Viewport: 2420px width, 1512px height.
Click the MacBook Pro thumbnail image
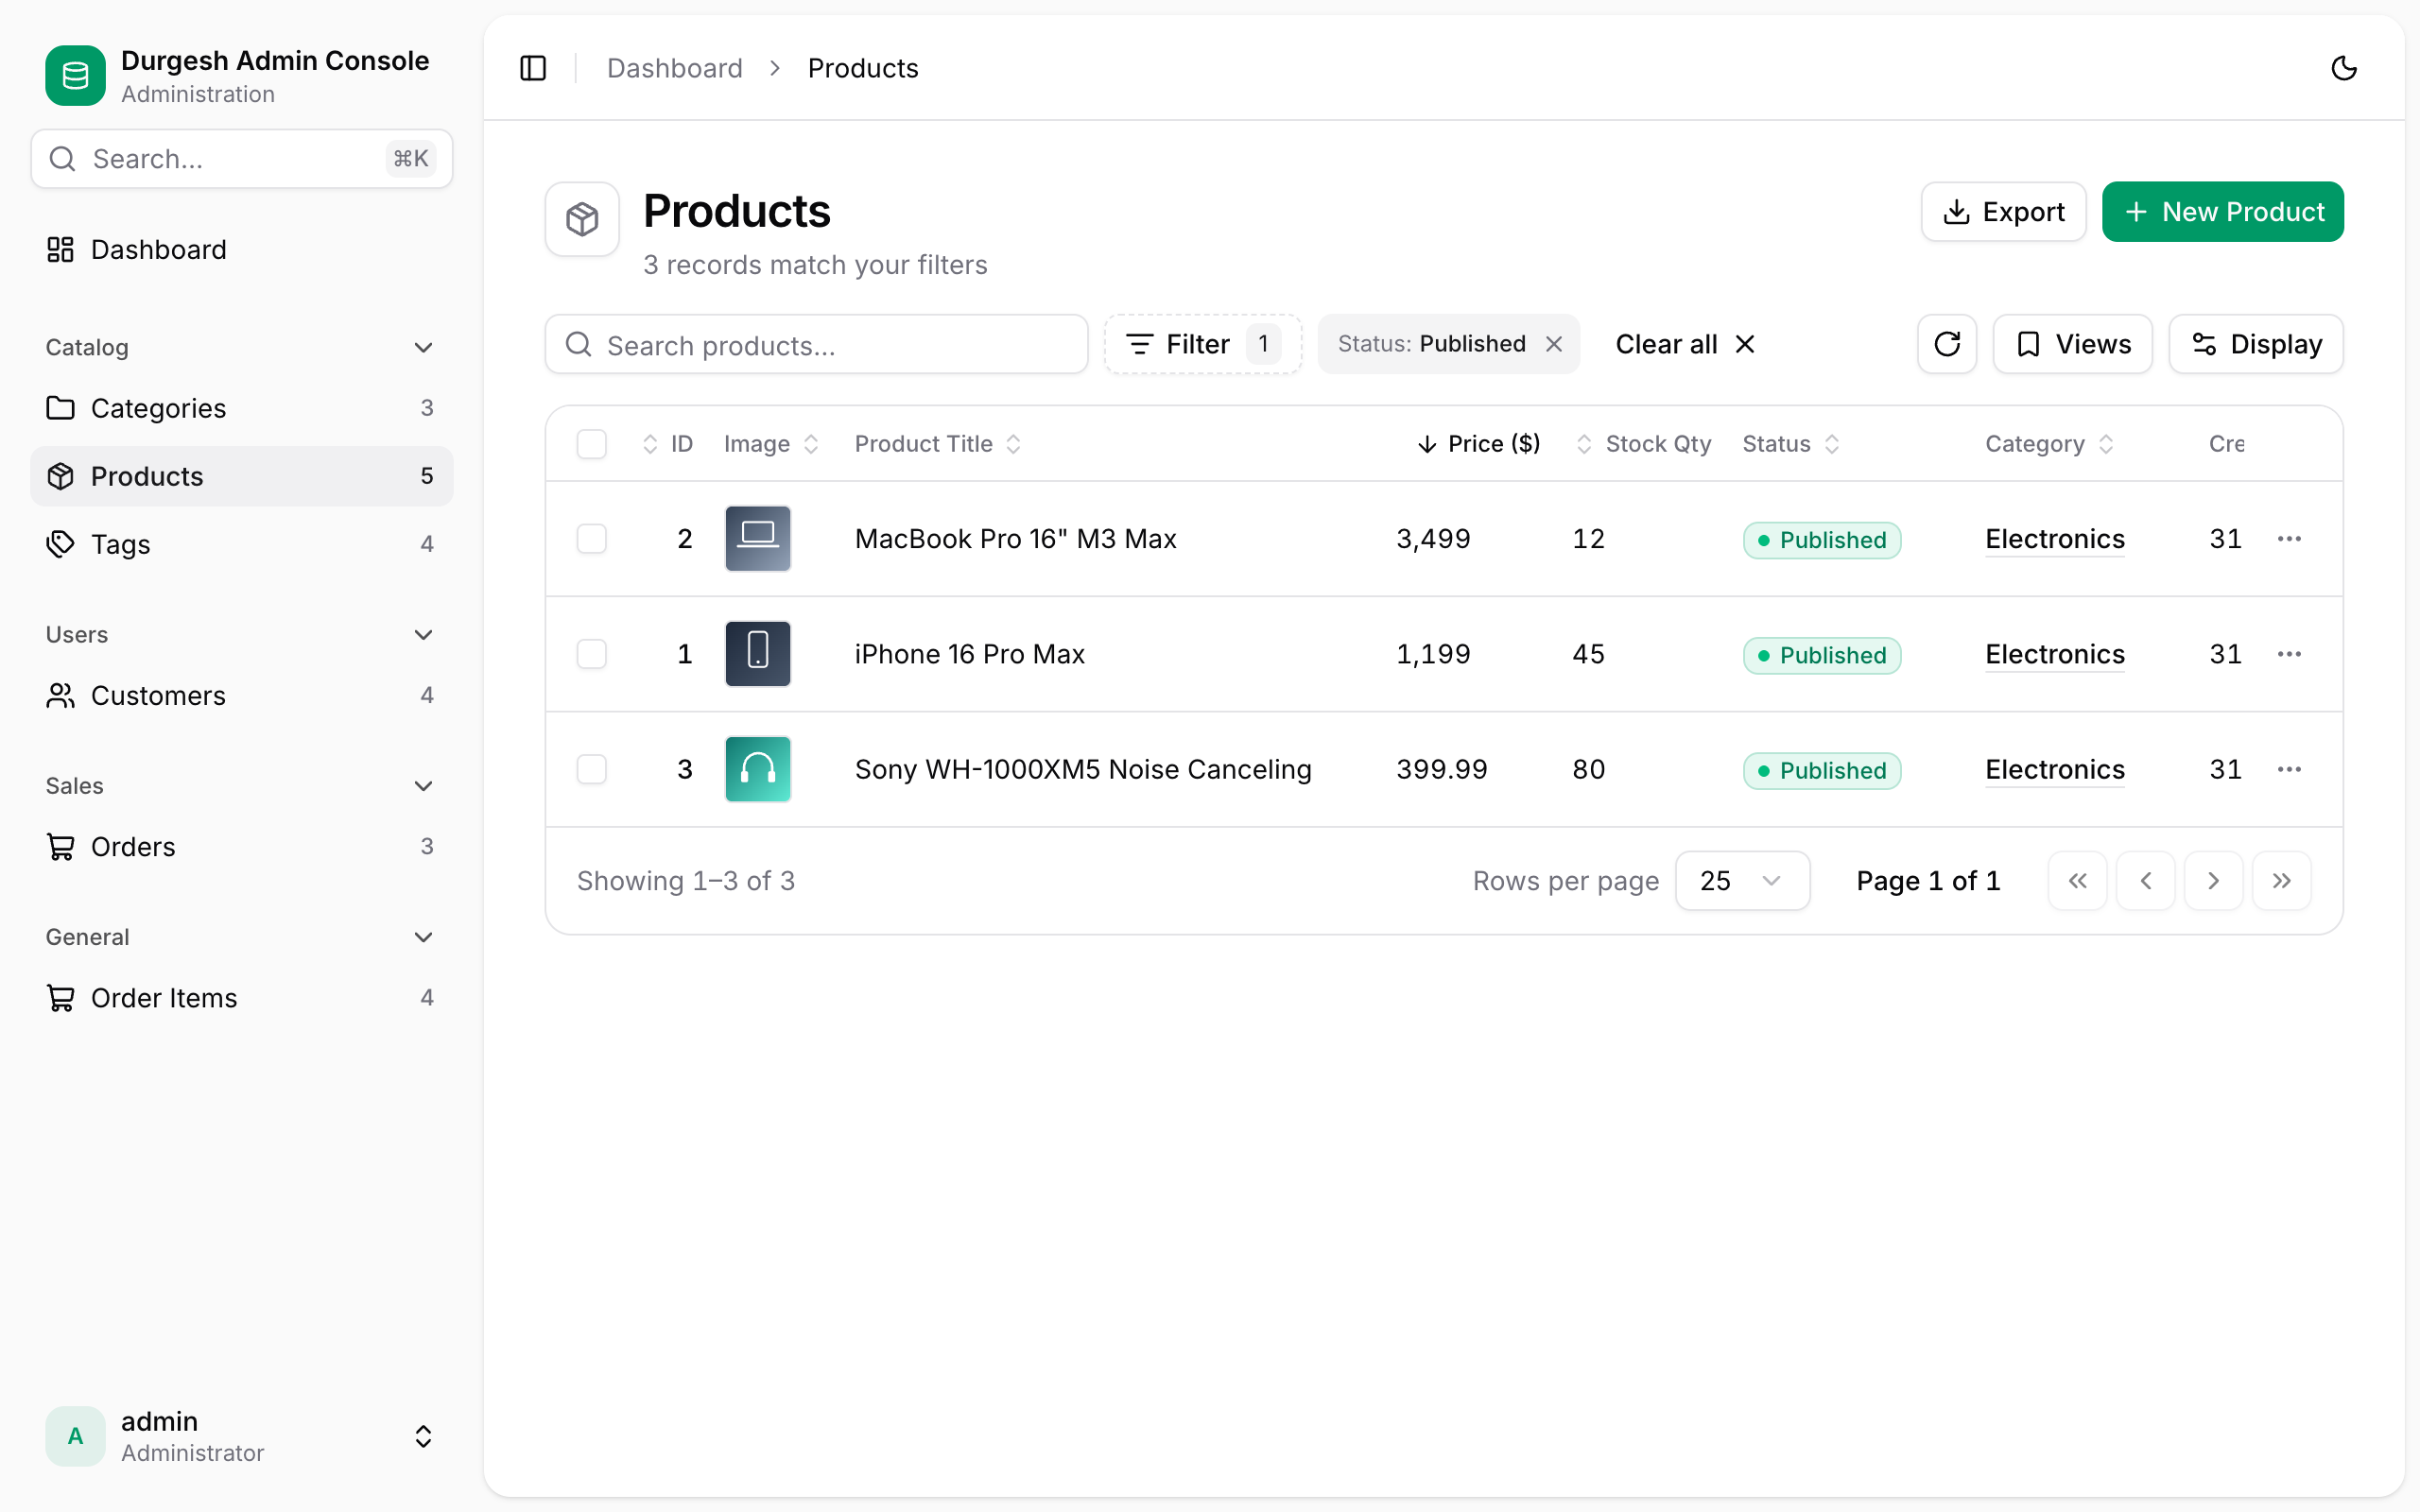point(757,539)
